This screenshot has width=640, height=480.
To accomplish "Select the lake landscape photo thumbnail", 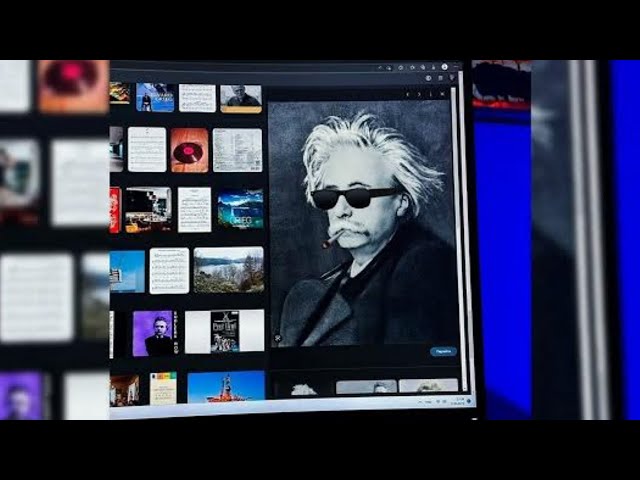I will click(x=229, y=269).
